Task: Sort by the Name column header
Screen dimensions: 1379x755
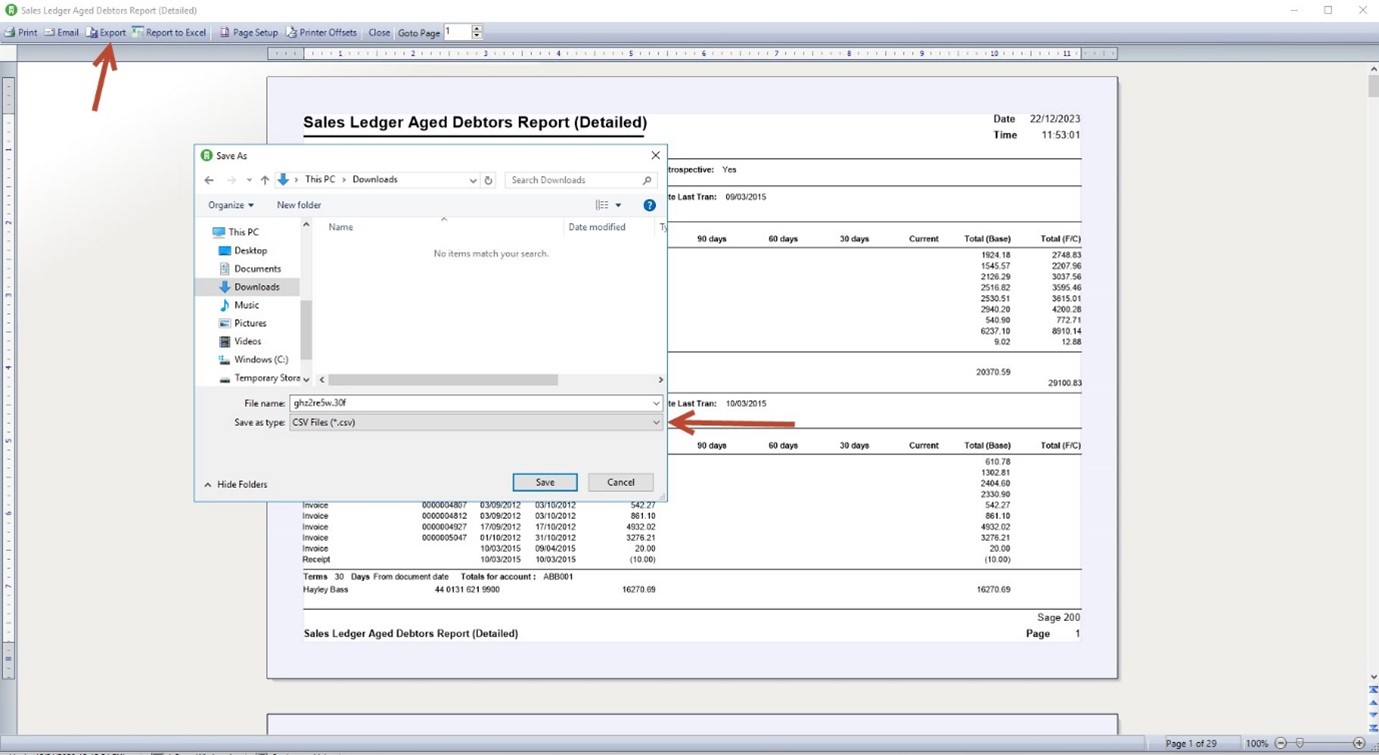Action: click(x=341, y=227)
